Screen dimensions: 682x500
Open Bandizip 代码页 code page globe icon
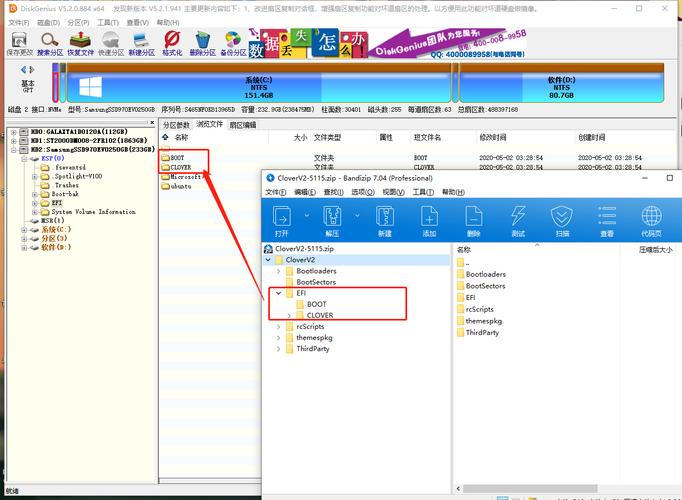[x=651, y=220]
